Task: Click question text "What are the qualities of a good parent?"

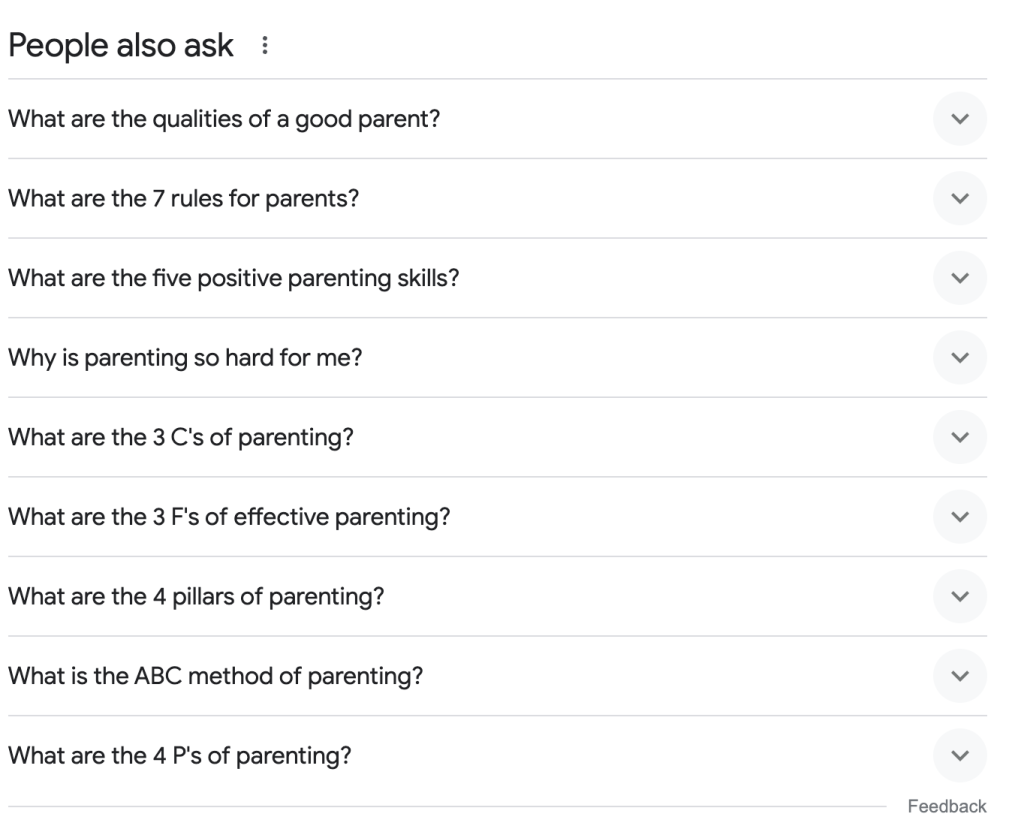Action: [x=225, y=119]
